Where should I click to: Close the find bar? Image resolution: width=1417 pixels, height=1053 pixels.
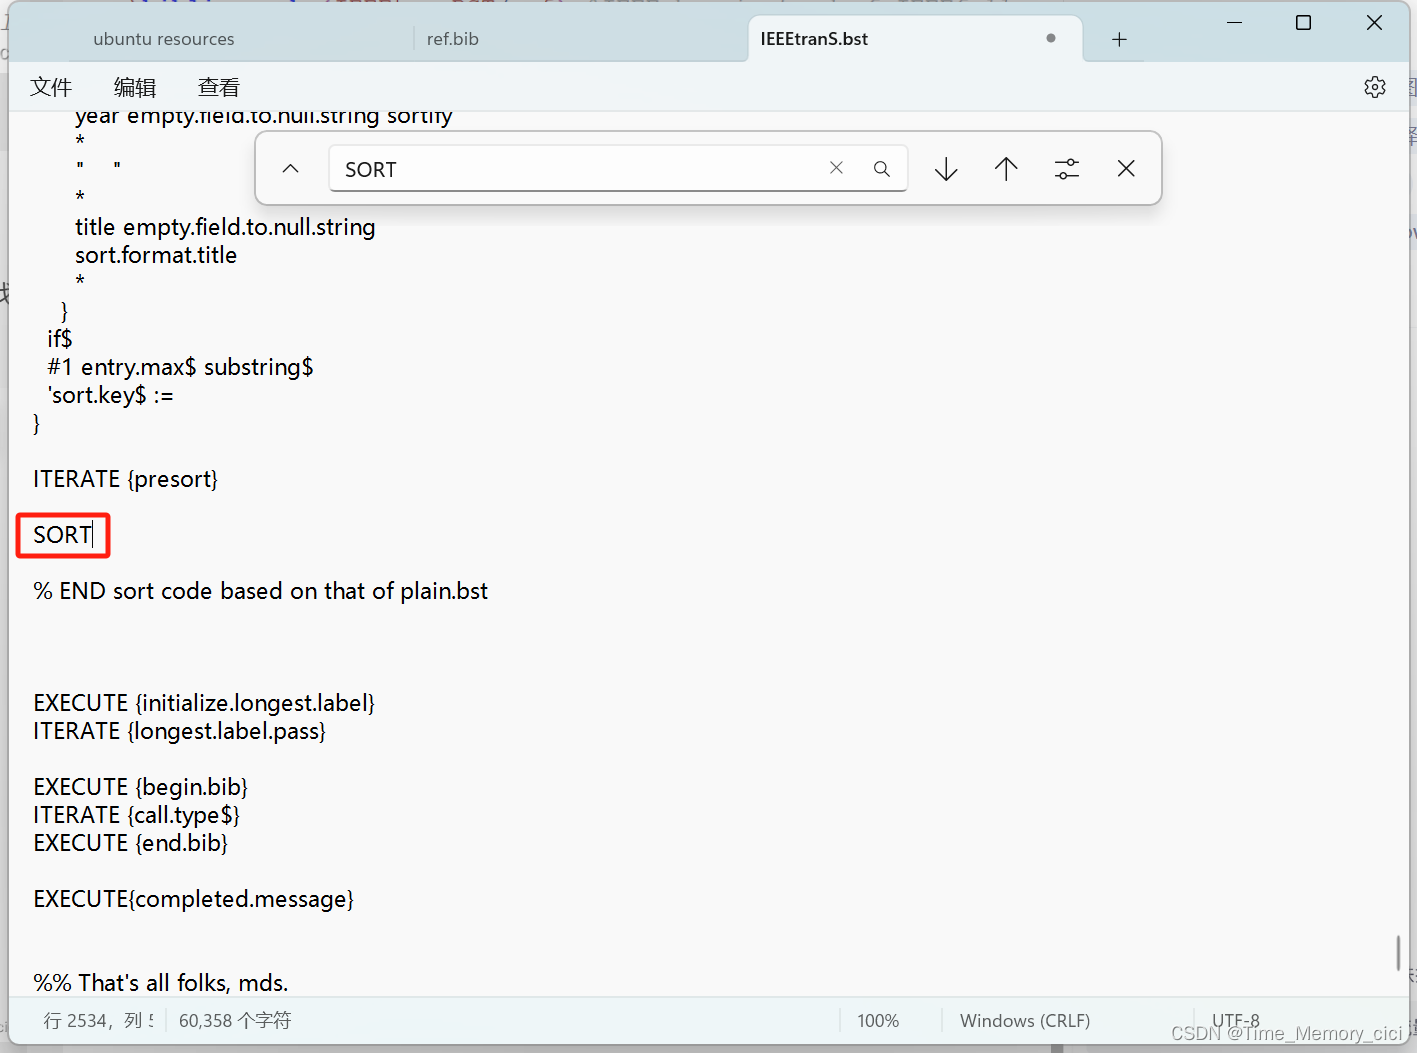[1126, 169]
